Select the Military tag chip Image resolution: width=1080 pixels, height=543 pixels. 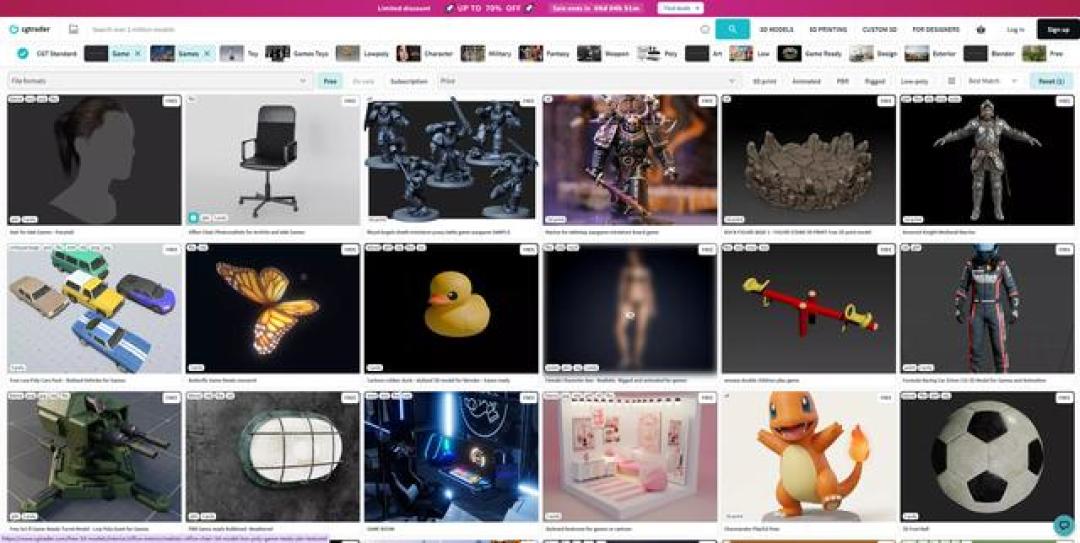pos(486,53)
